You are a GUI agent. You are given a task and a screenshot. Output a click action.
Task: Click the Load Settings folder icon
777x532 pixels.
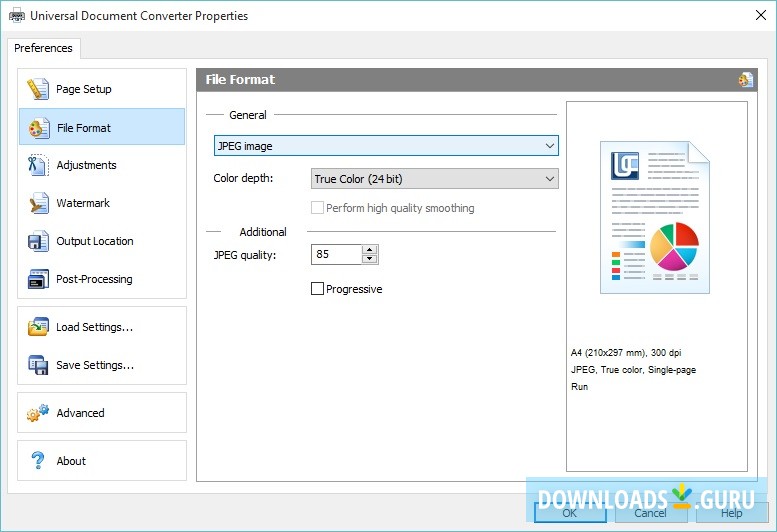38,327
